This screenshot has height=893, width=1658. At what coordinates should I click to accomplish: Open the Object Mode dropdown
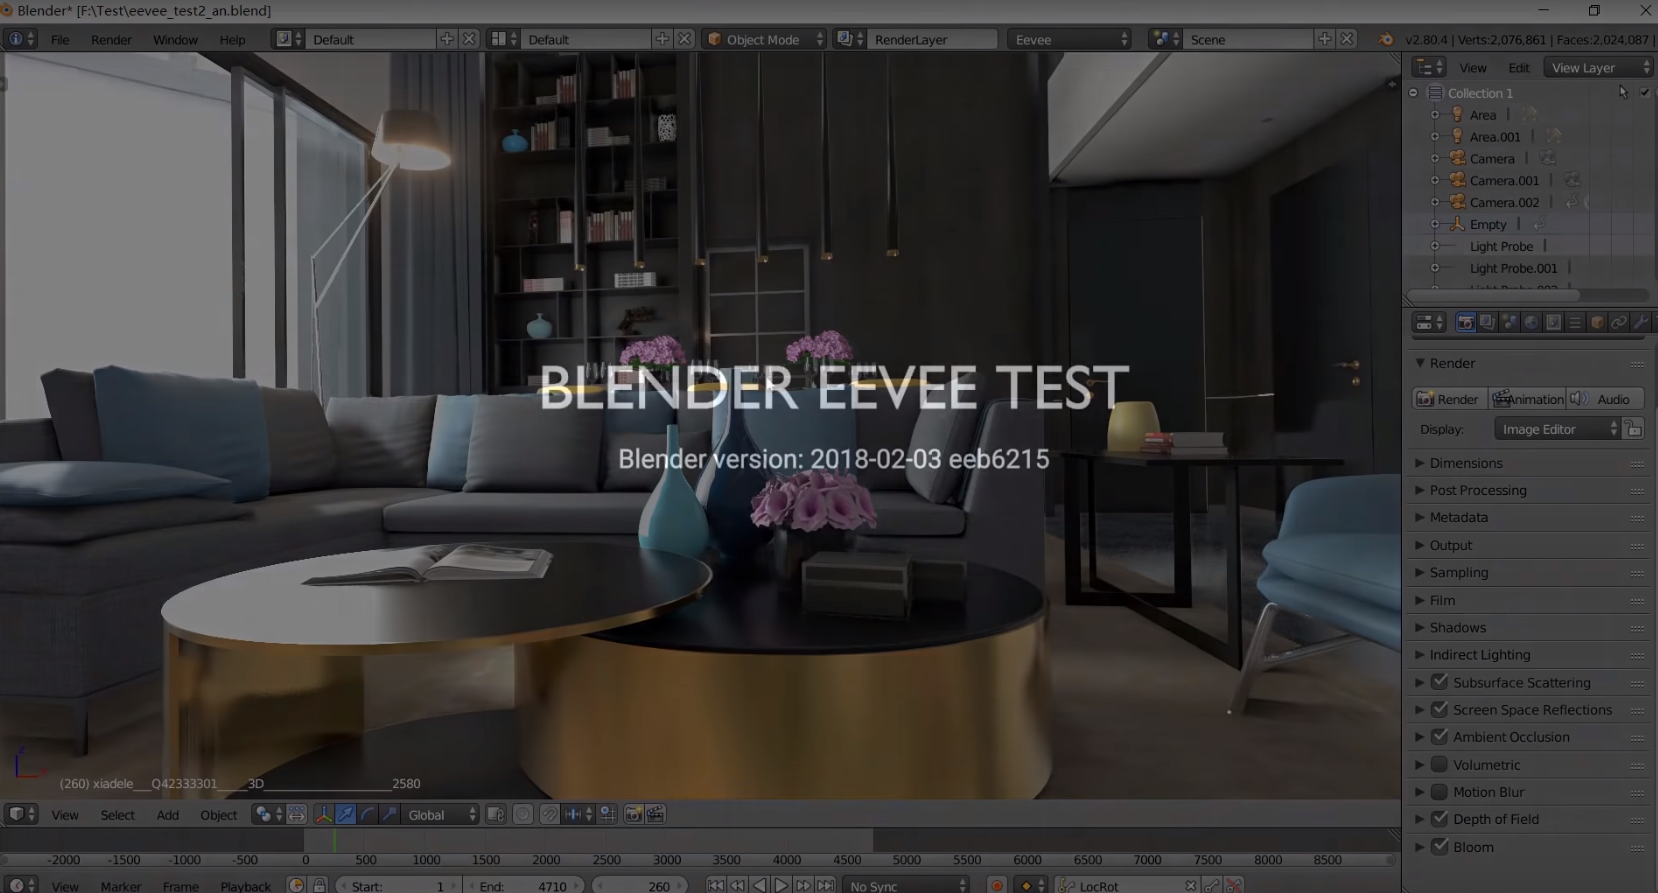pos(765,39)
